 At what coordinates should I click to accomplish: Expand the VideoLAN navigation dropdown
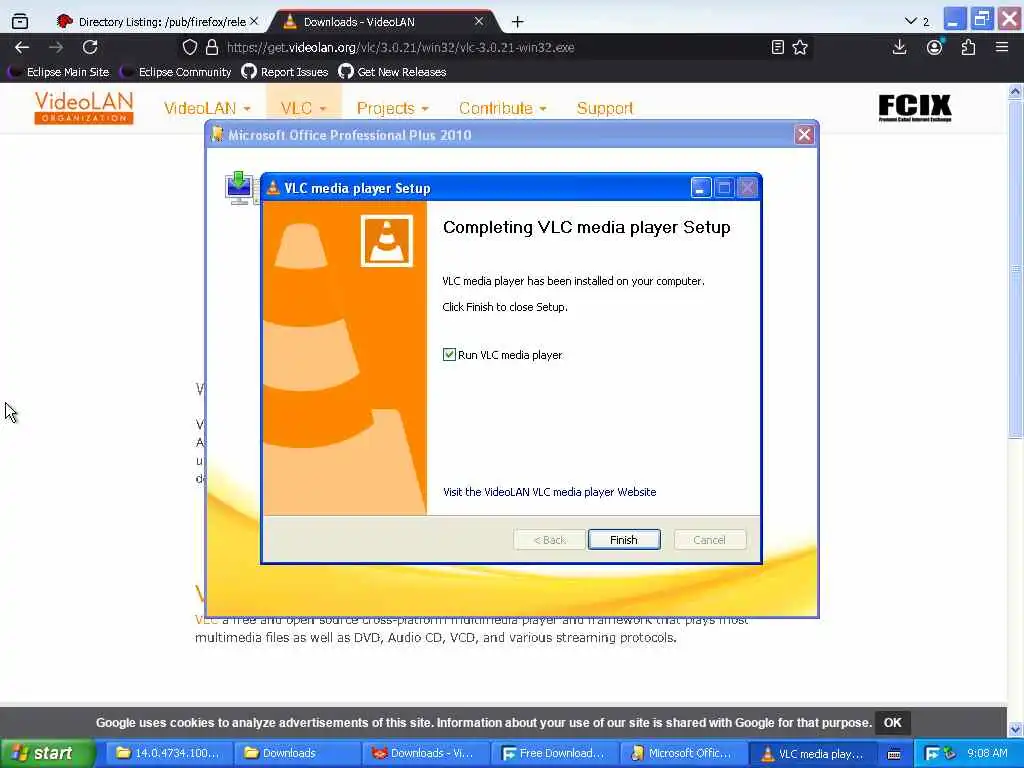pyautogui.click(x=207, y=108)
